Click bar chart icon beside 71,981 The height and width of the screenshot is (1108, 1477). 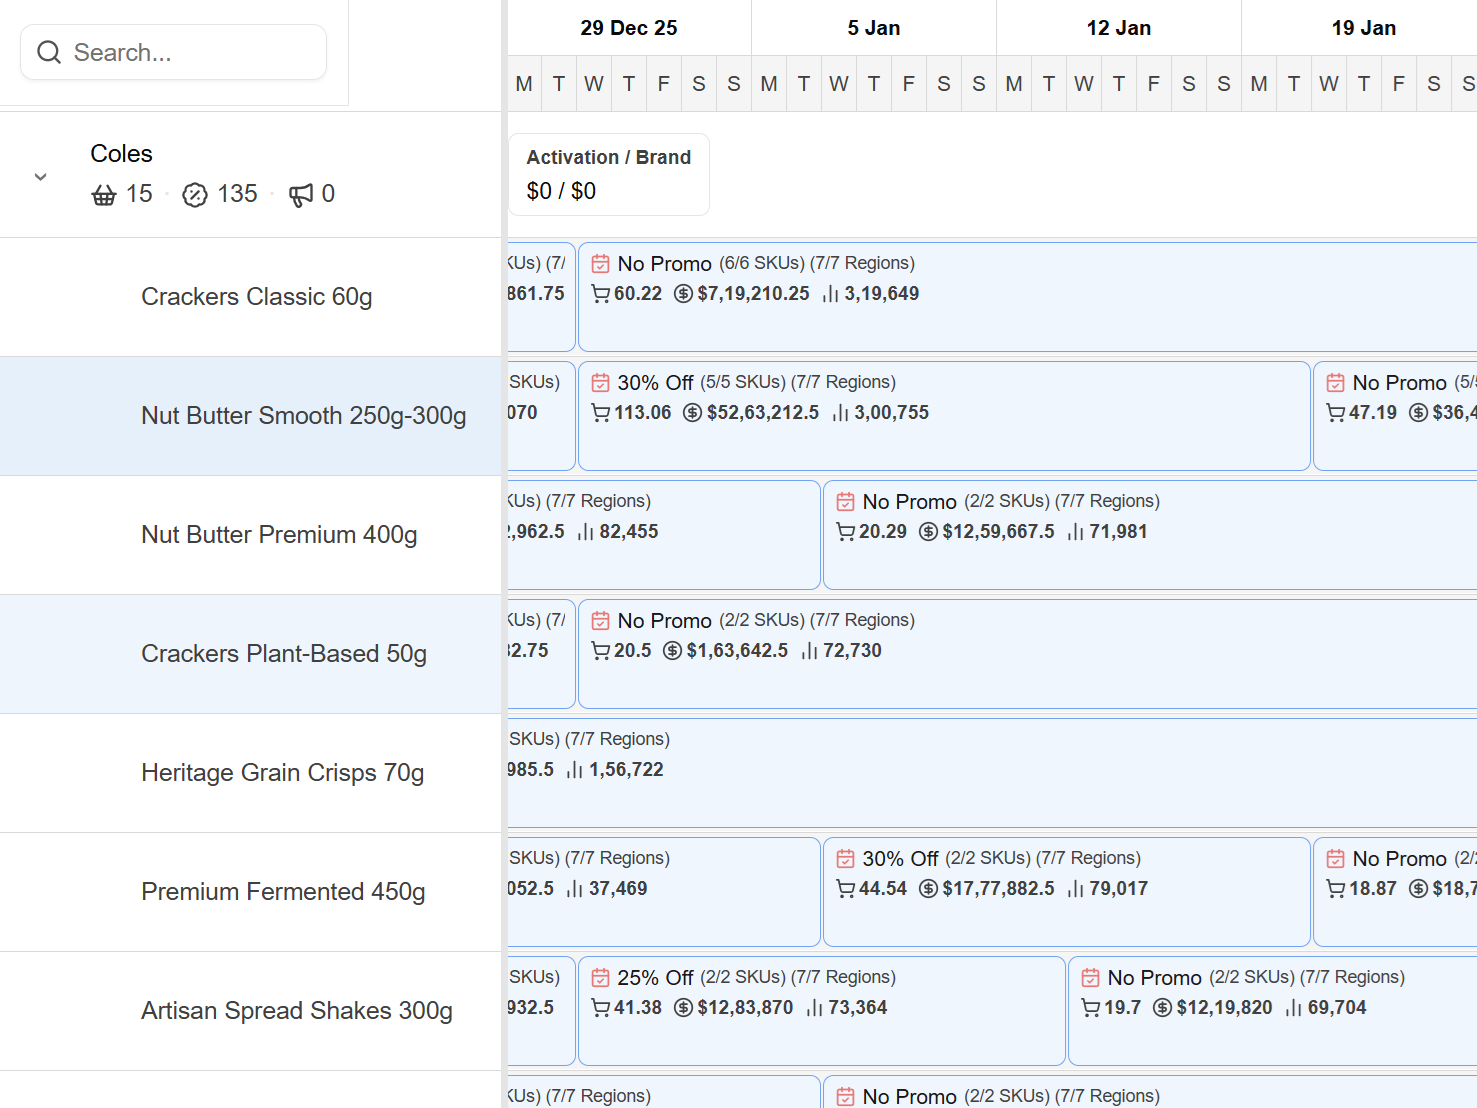point(1076,532)
